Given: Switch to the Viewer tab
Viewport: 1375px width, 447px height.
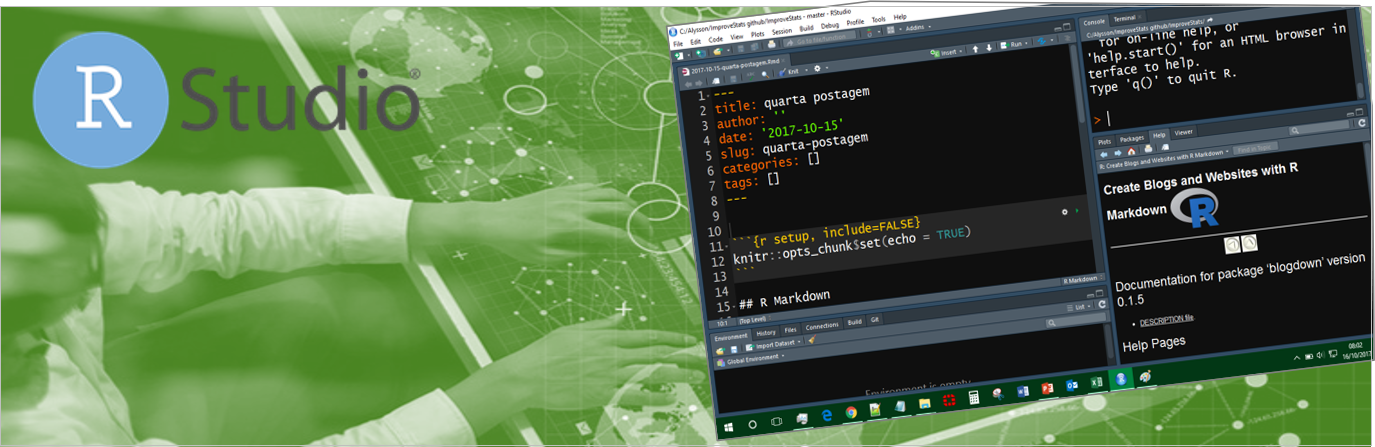Looking at the screenshot, I should pos(1183,132).
